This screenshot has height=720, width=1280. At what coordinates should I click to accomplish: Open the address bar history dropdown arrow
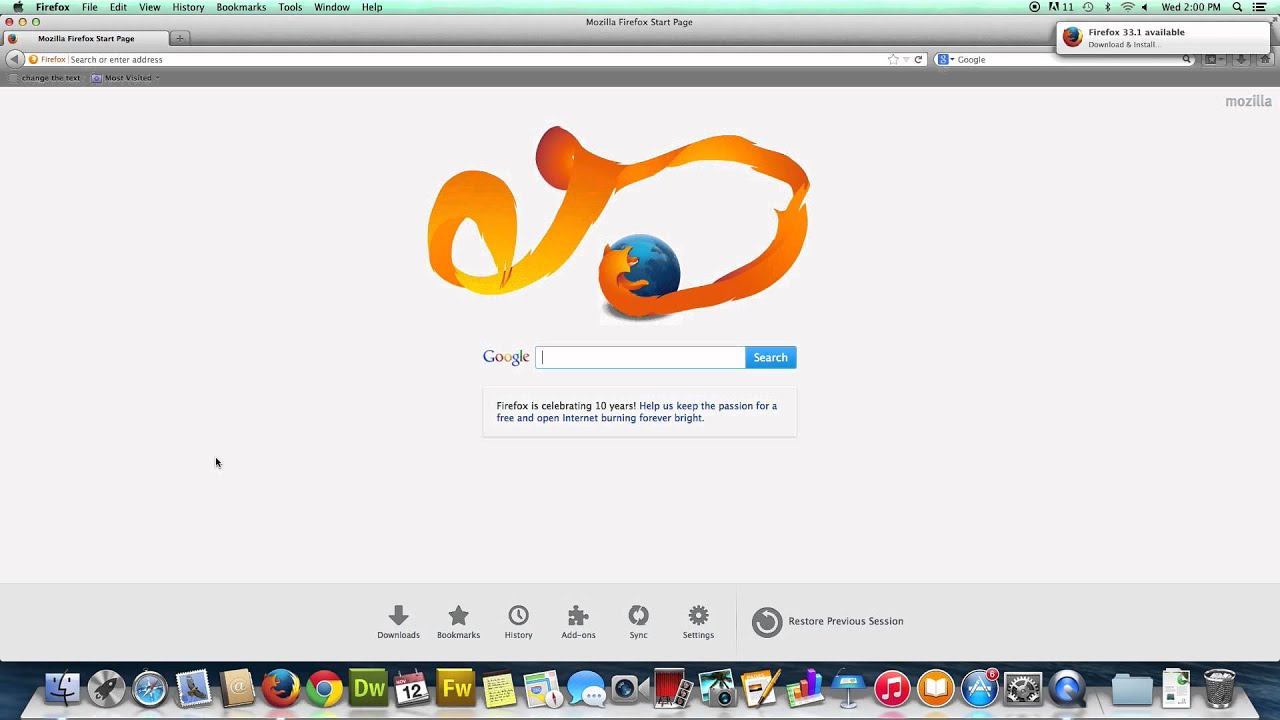[906, 59]
